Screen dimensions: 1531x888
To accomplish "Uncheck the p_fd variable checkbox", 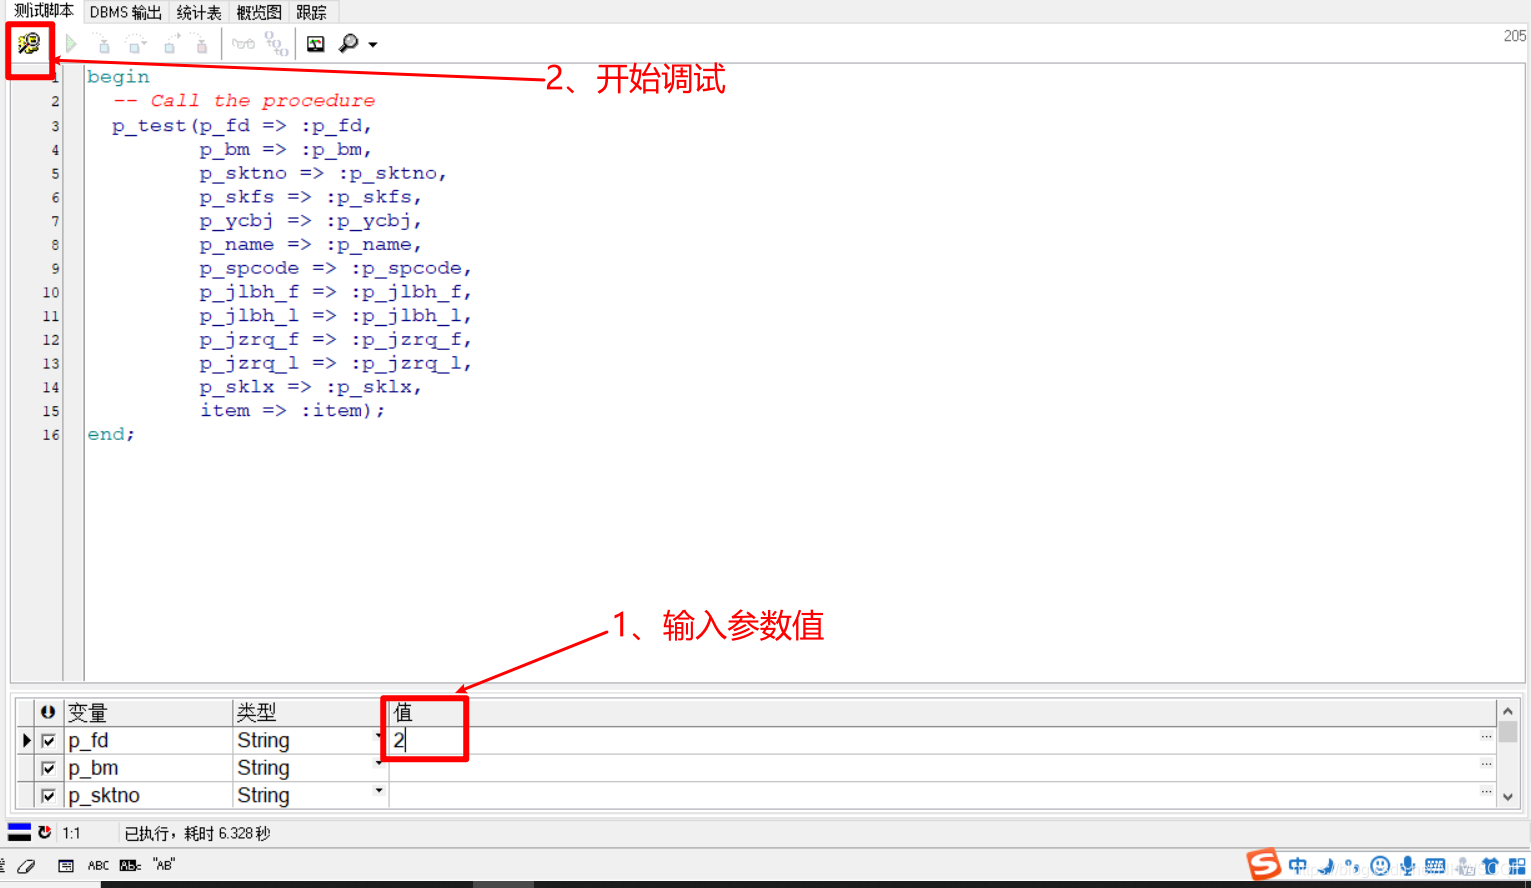I will pyautogui.click(x=48, y=740).
